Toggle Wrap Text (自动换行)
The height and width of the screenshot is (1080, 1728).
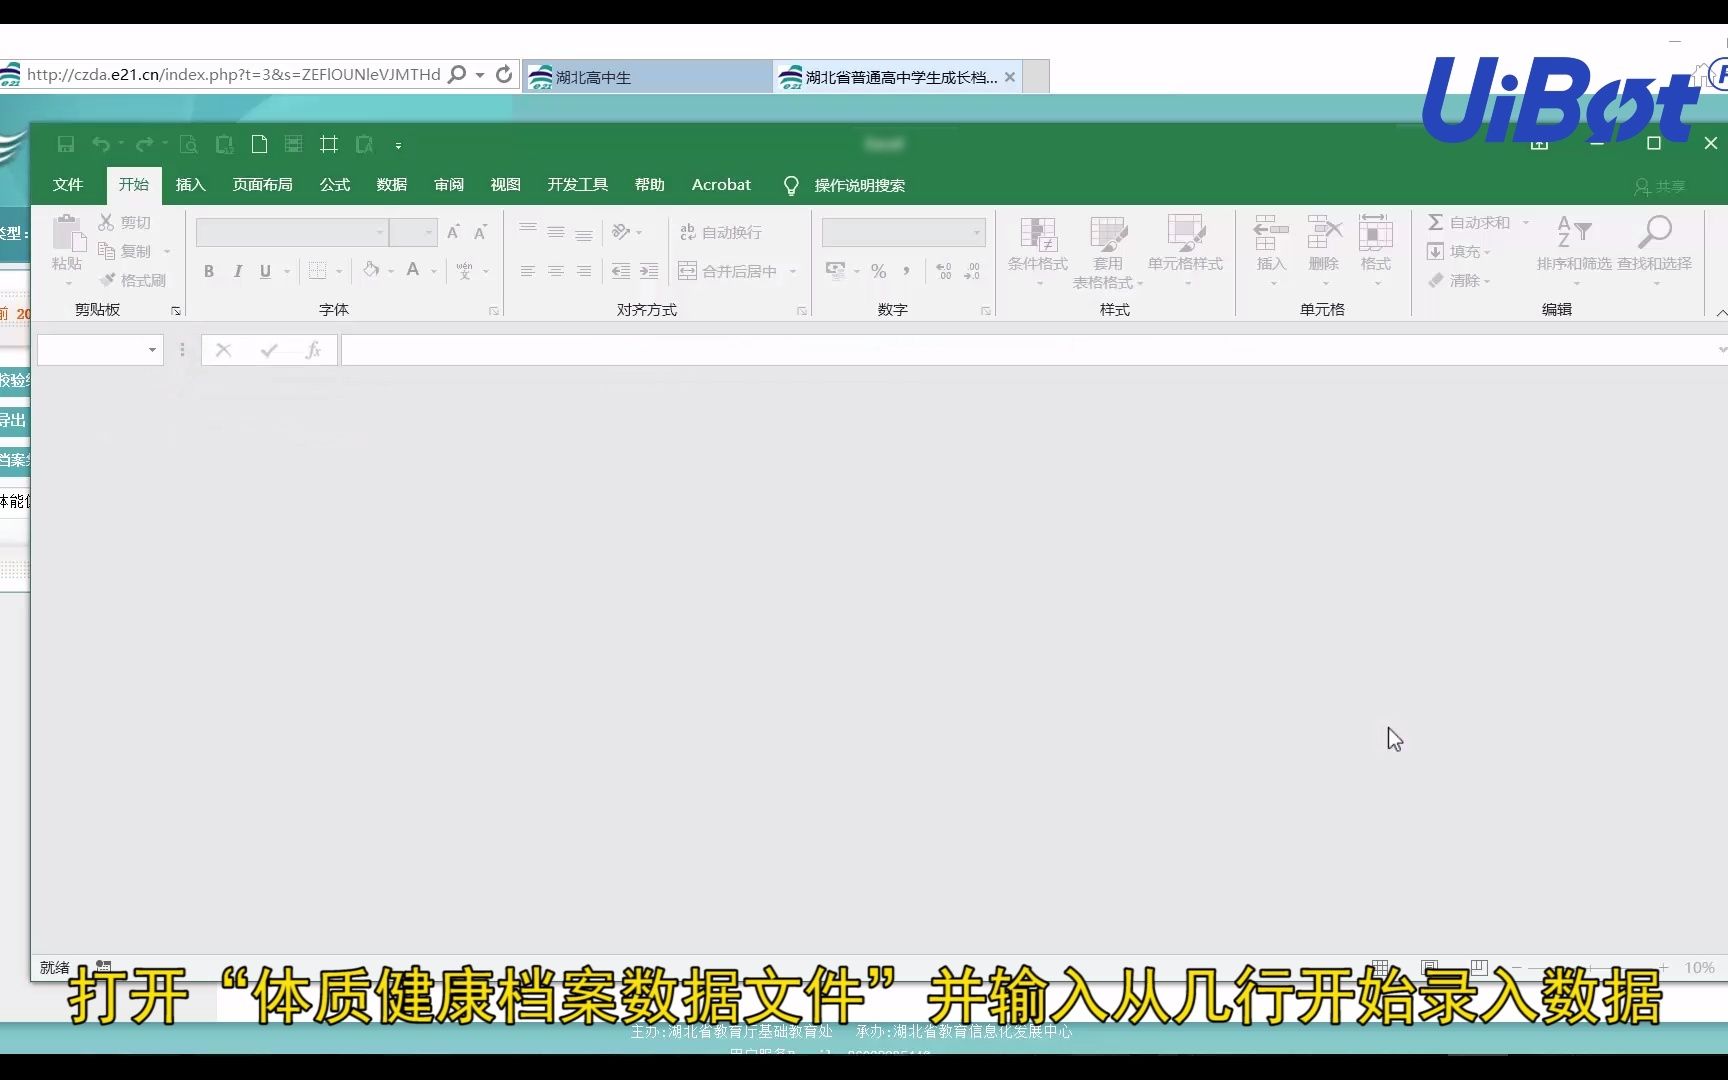point(720,232)
